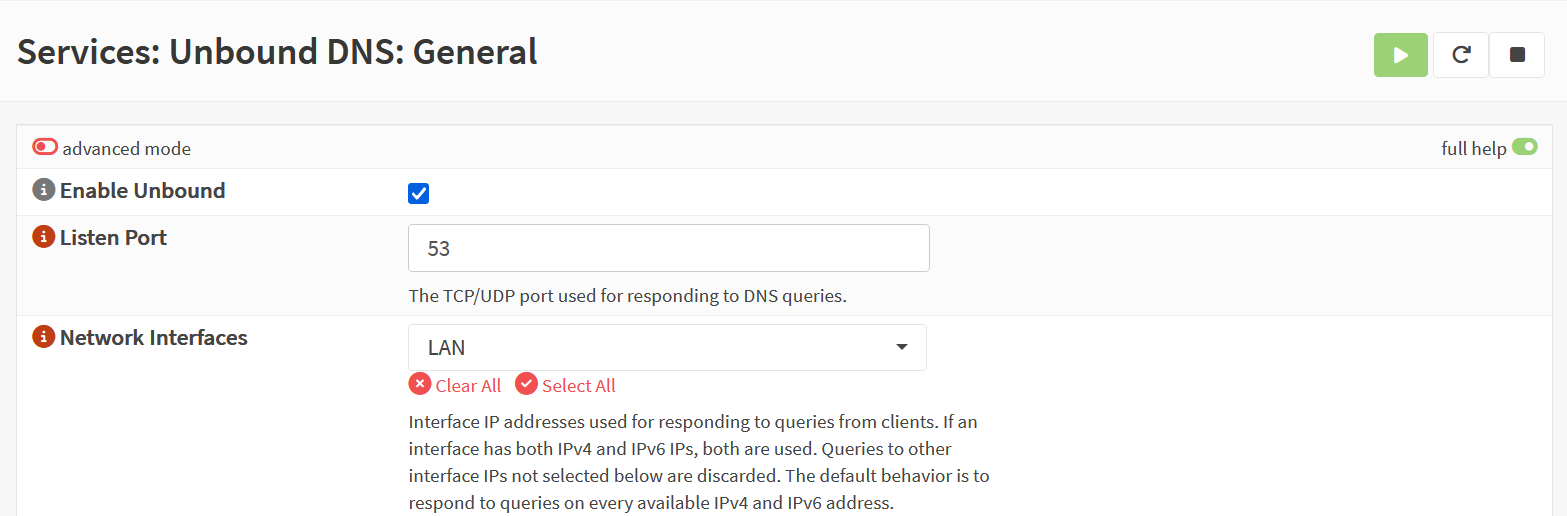This screenshot has height=516, width=1567.
Task: Clear All selected network interfaces
Action: (x=456, y=385)
